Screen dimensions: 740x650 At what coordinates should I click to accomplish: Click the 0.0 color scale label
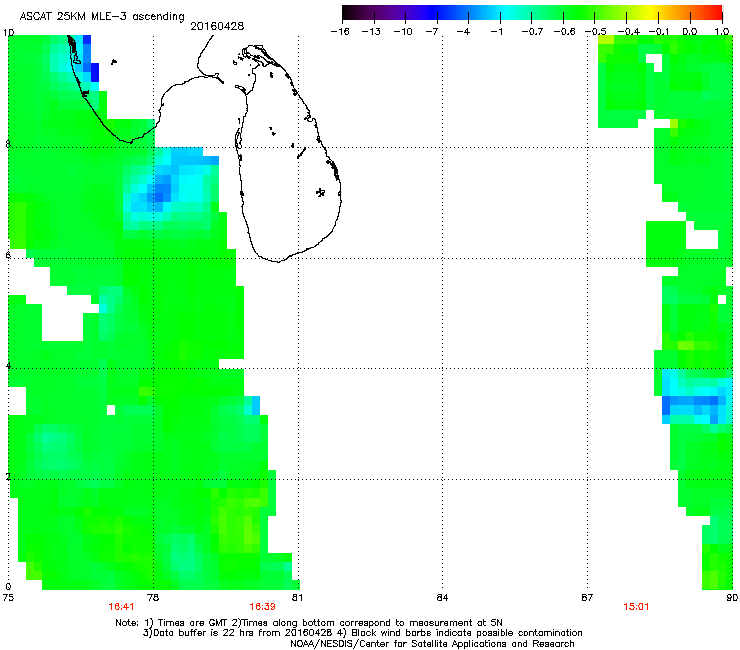coord(690,32)
